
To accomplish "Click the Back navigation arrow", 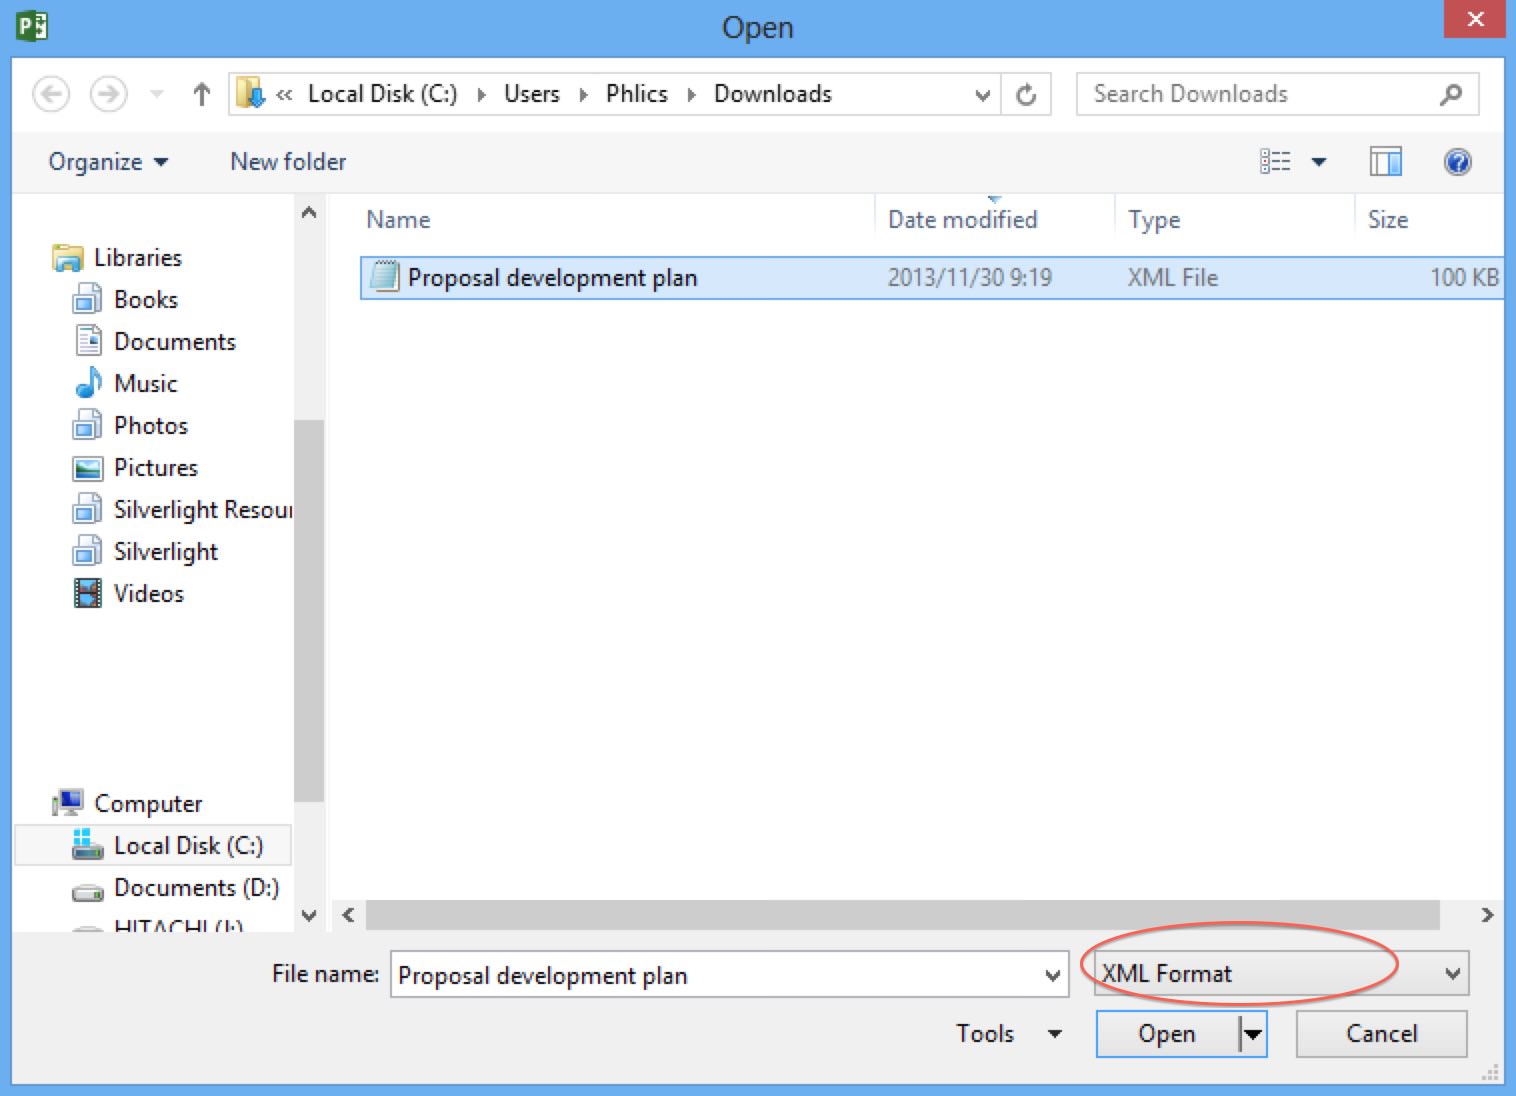I will (x=51, y=95).
